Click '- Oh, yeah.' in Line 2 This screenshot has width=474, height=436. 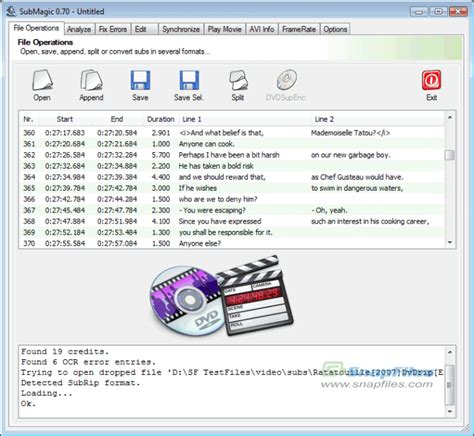(329, 210)
